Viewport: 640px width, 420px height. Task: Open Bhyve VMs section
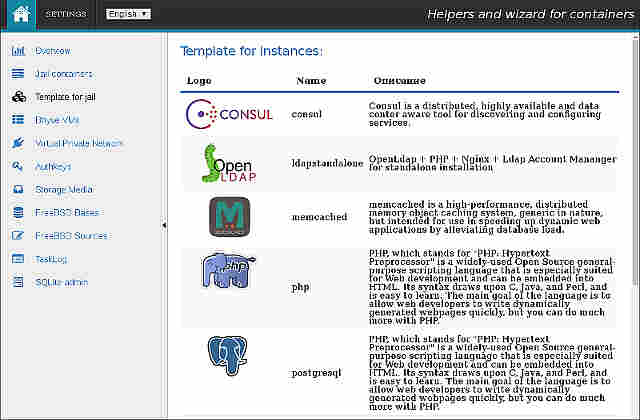tap(57, 120)
